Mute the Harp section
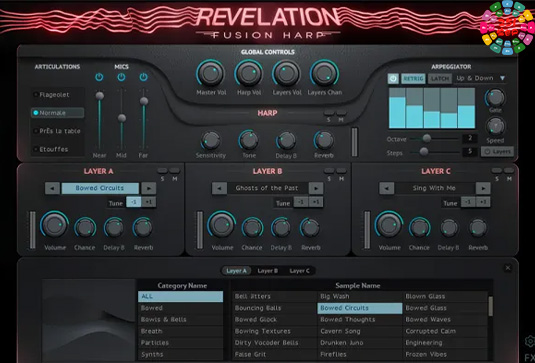The height and width of the screenshot is (363, 535). click(x=341, y=113)
